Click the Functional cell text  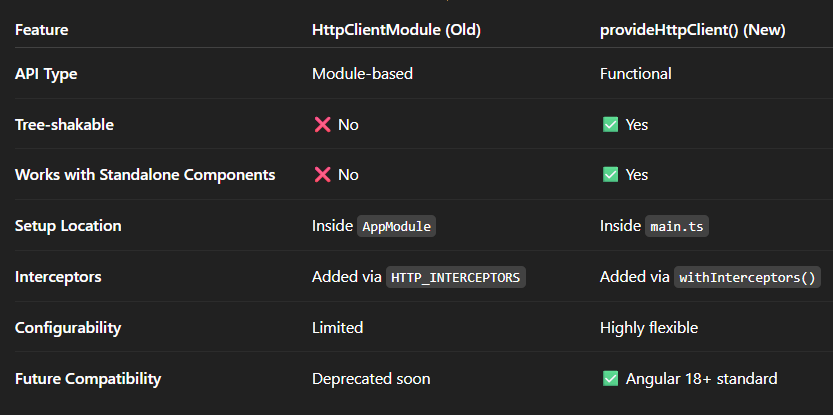coord(636,73)
